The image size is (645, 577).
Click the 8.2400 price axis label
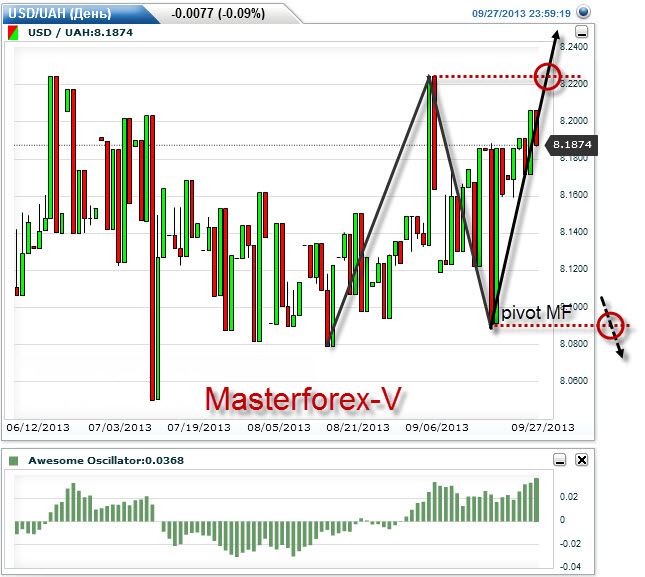(x=574, y=47)
